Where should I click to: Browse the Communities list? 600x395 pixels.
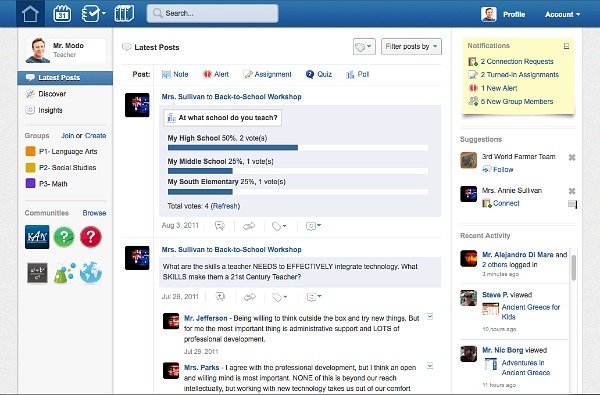[x=94, y=213]
